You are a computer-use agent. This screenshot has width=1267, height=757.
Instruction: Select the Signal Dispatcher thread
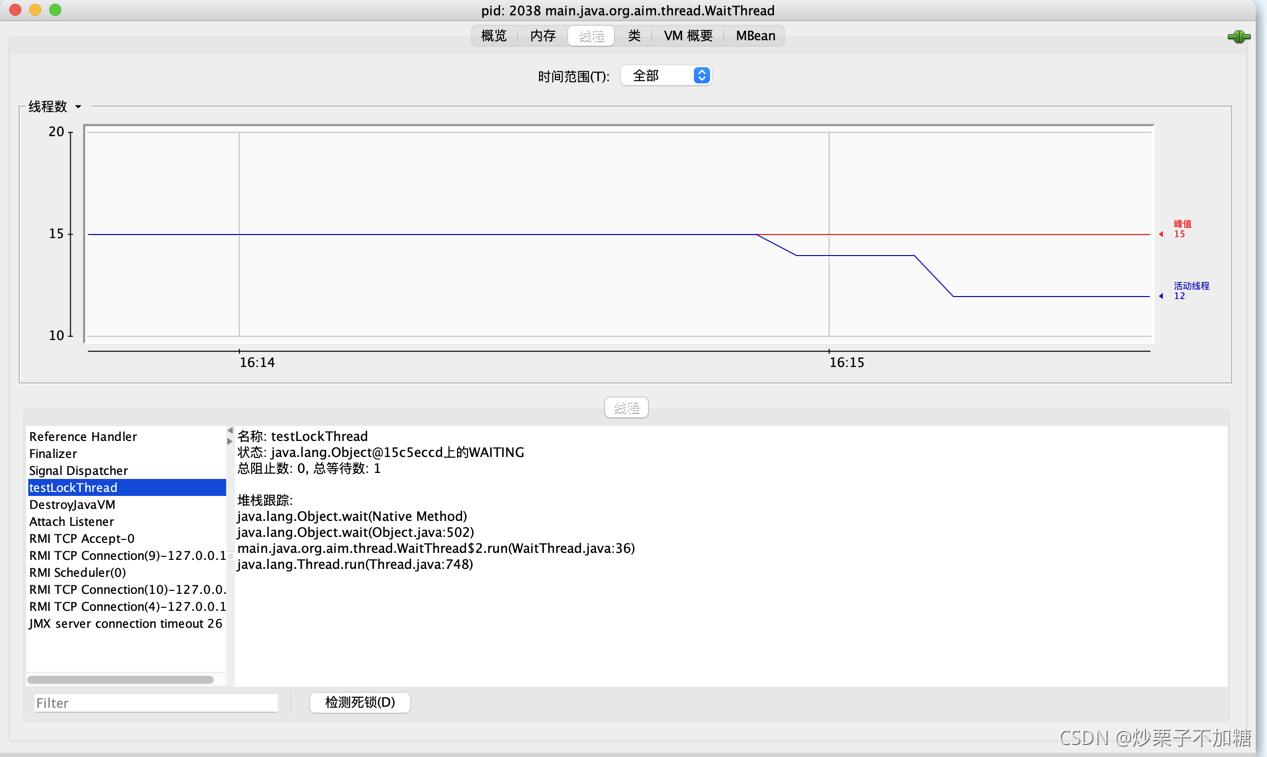[x=126, y=471]
